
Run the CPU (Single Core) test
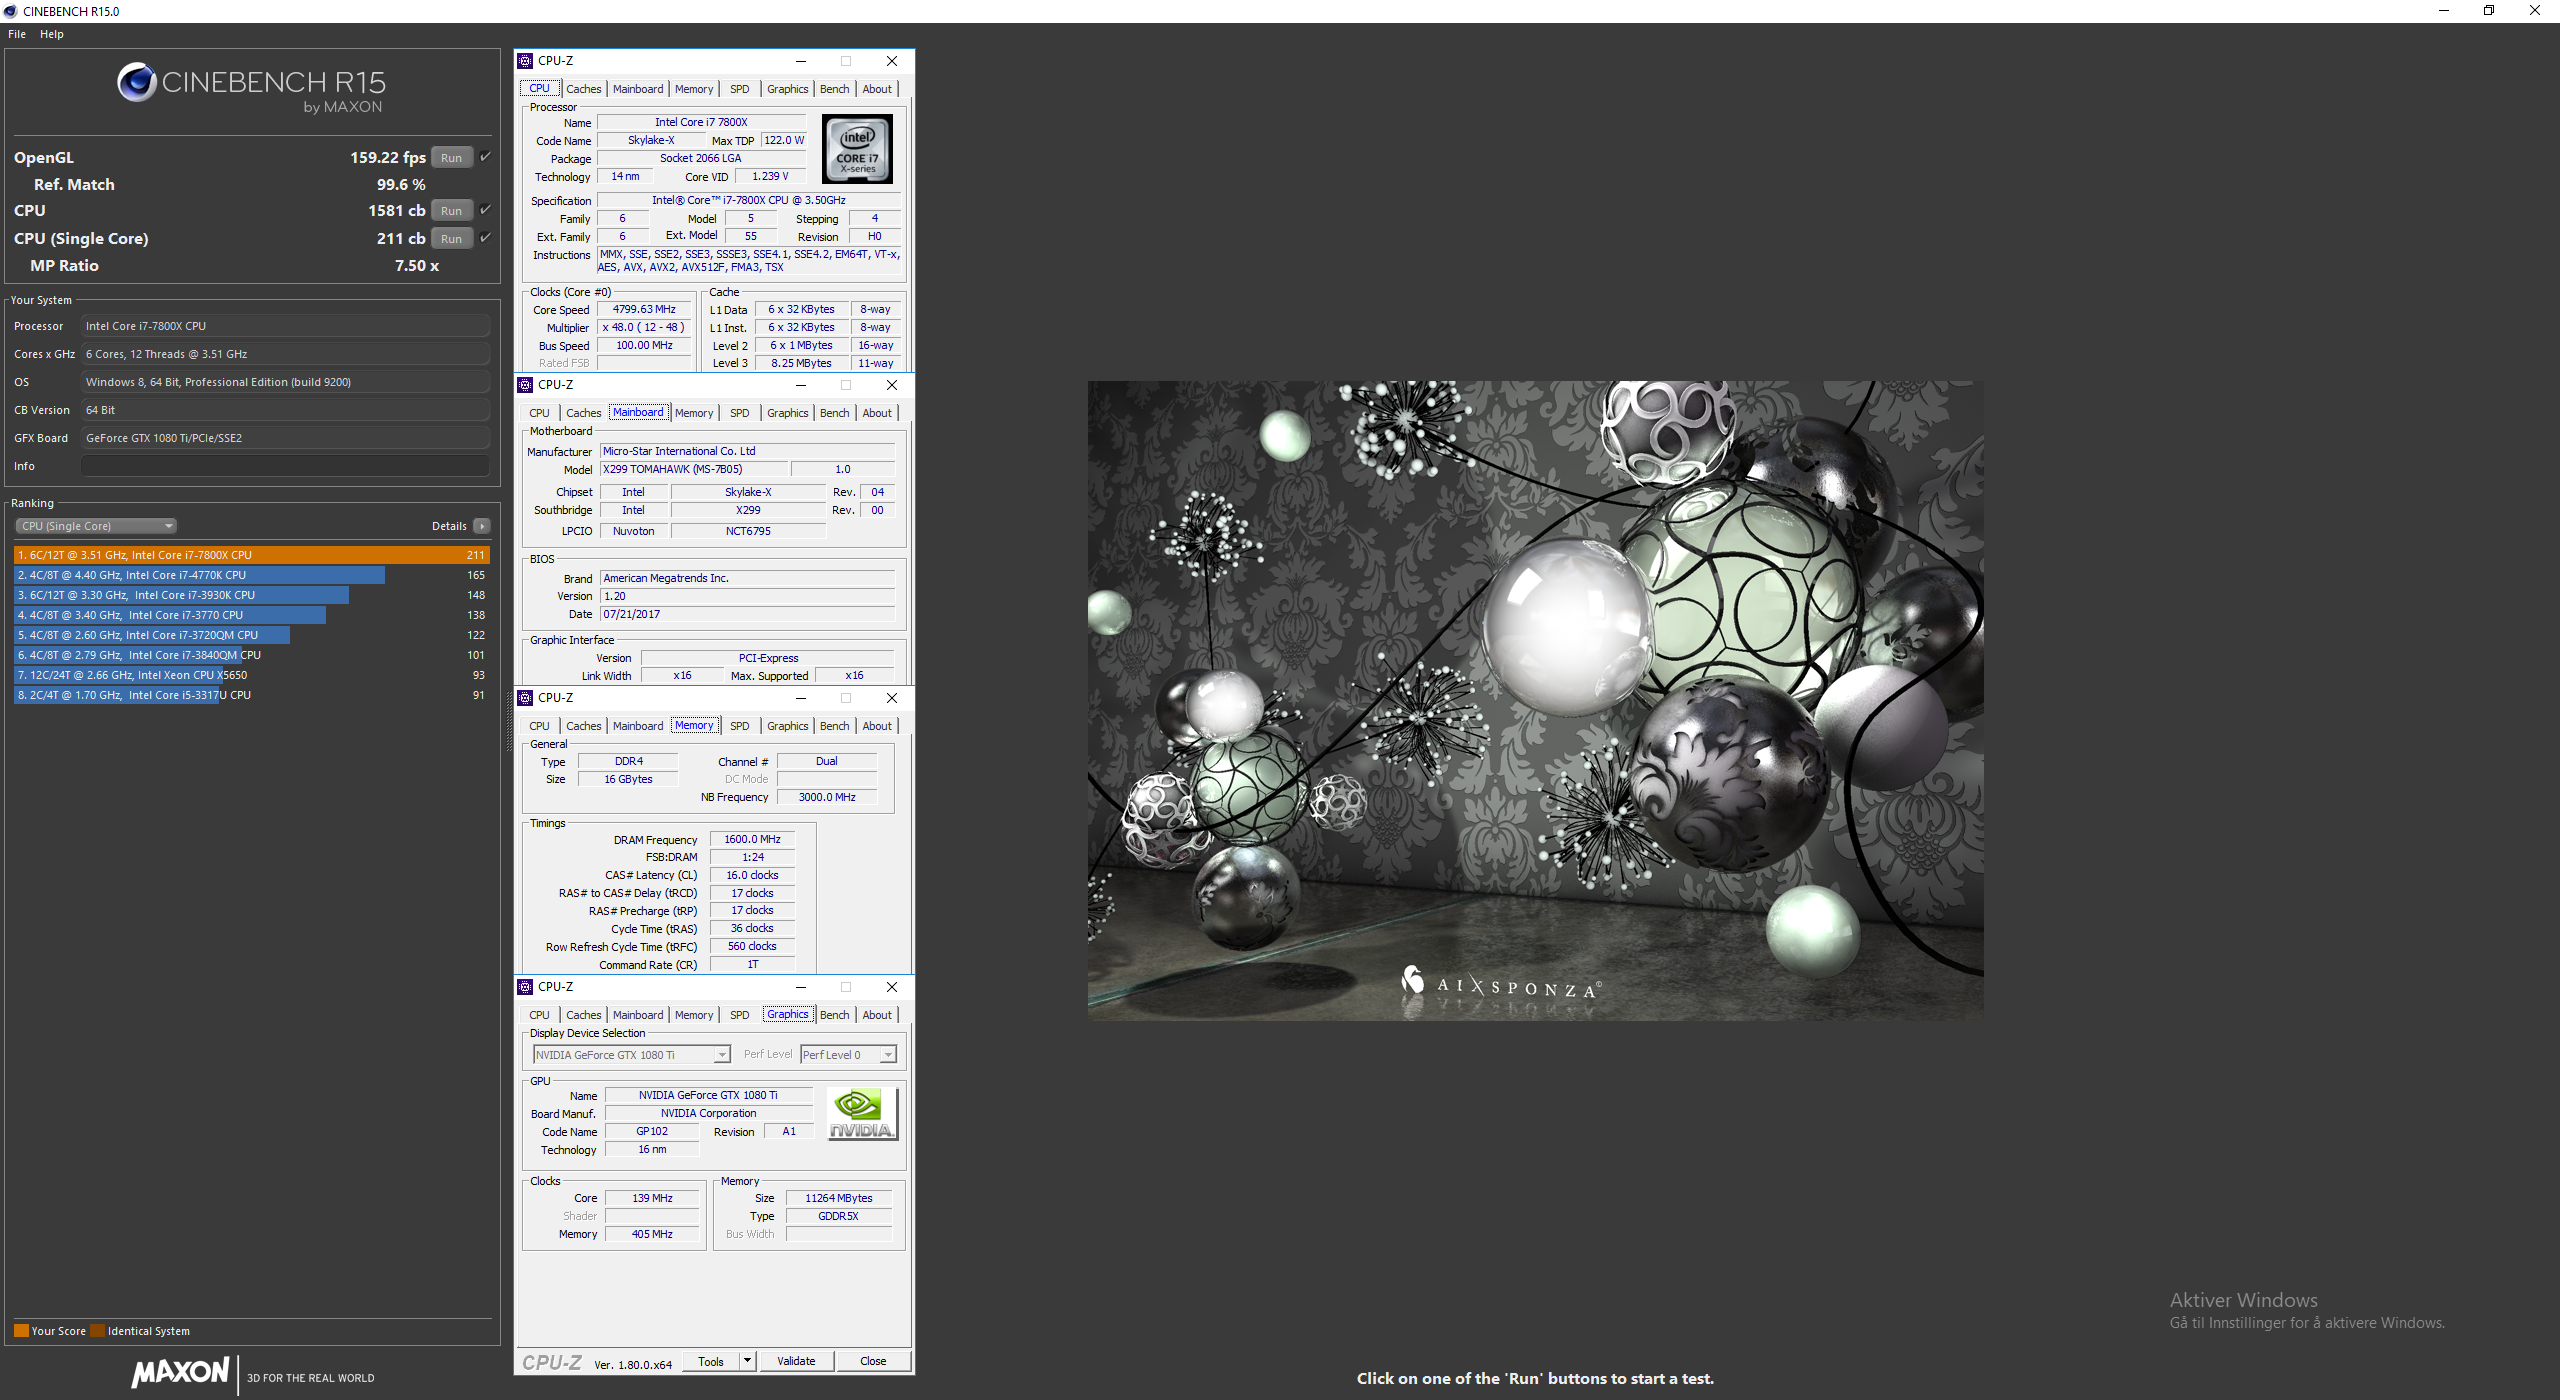point(452,239)
